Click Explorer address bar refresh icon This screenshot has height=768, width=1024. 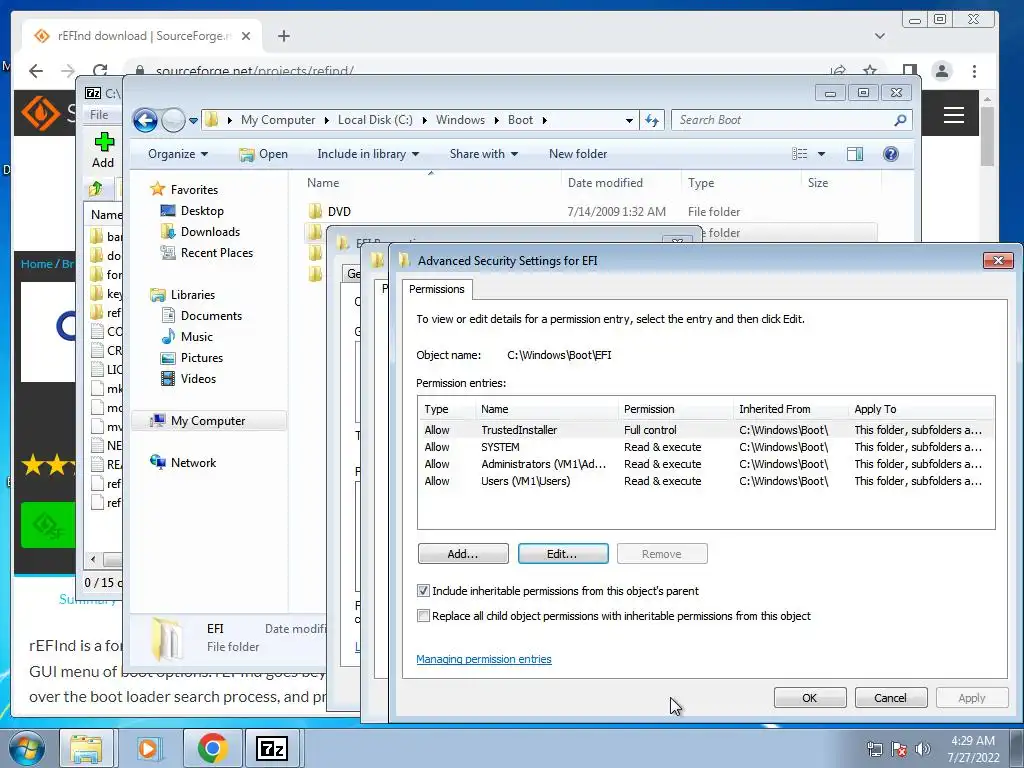pos(652,120)
